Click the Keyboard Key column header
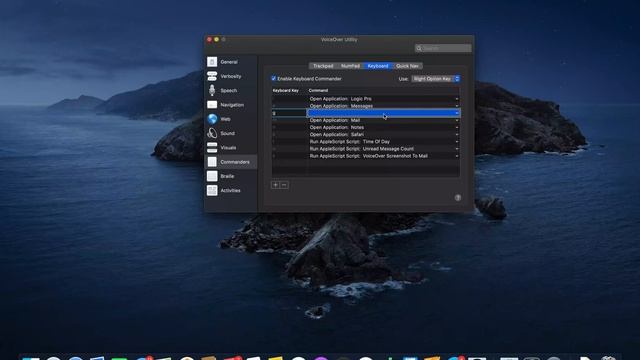 click(x=286, y=90)
